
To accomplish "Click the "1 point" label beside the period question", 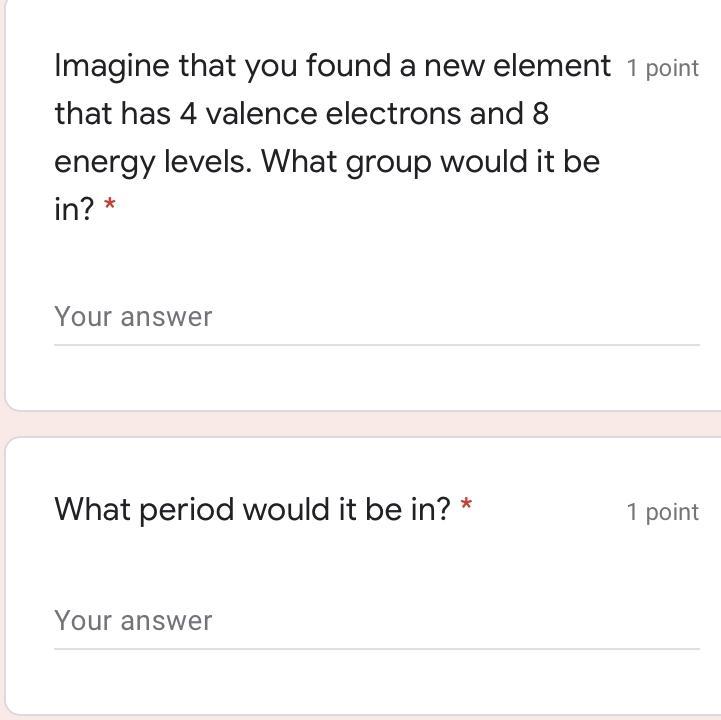I will tap(662, 512).
